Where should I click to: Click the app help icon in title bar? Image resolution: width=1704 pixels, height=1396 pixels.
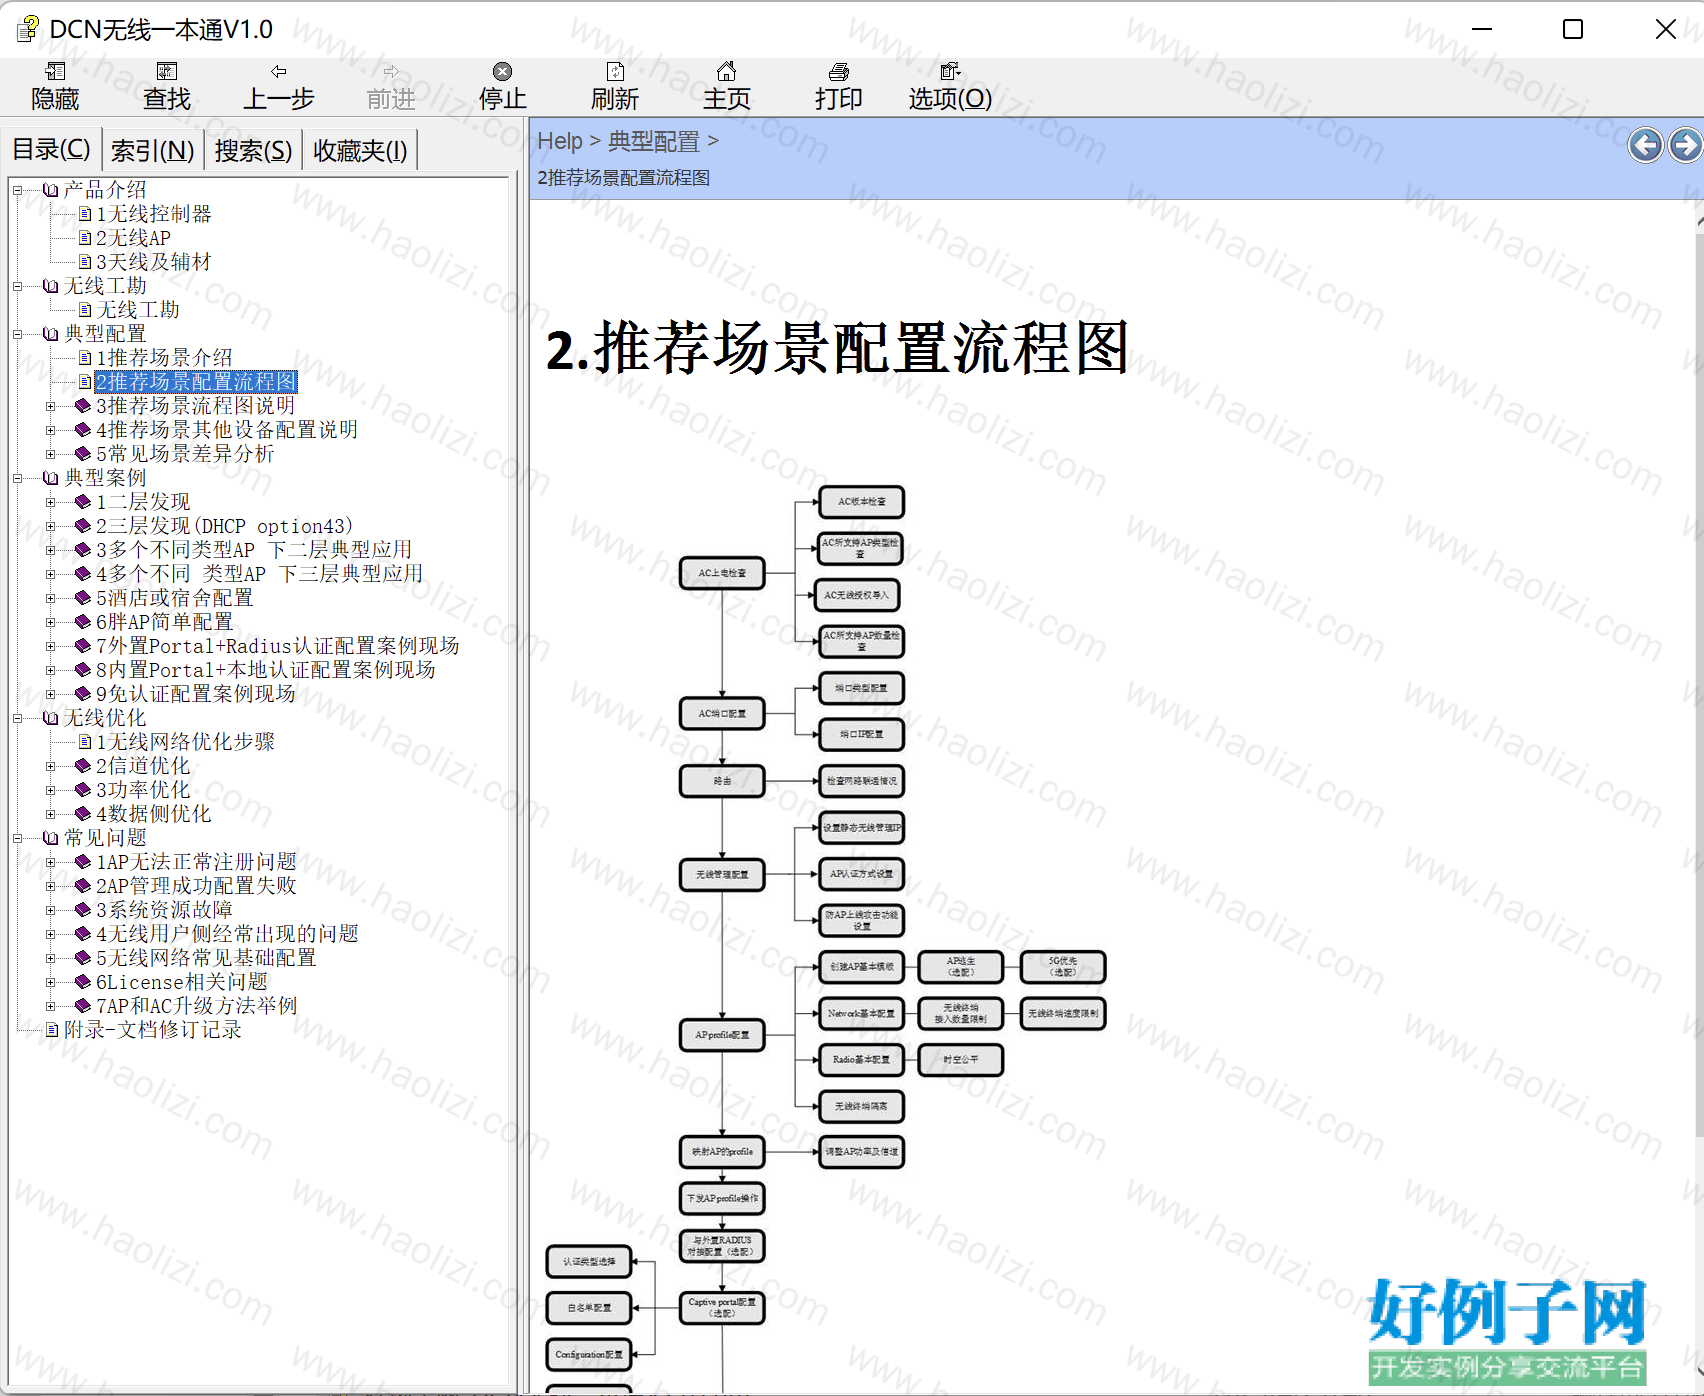tap(27, 29)
